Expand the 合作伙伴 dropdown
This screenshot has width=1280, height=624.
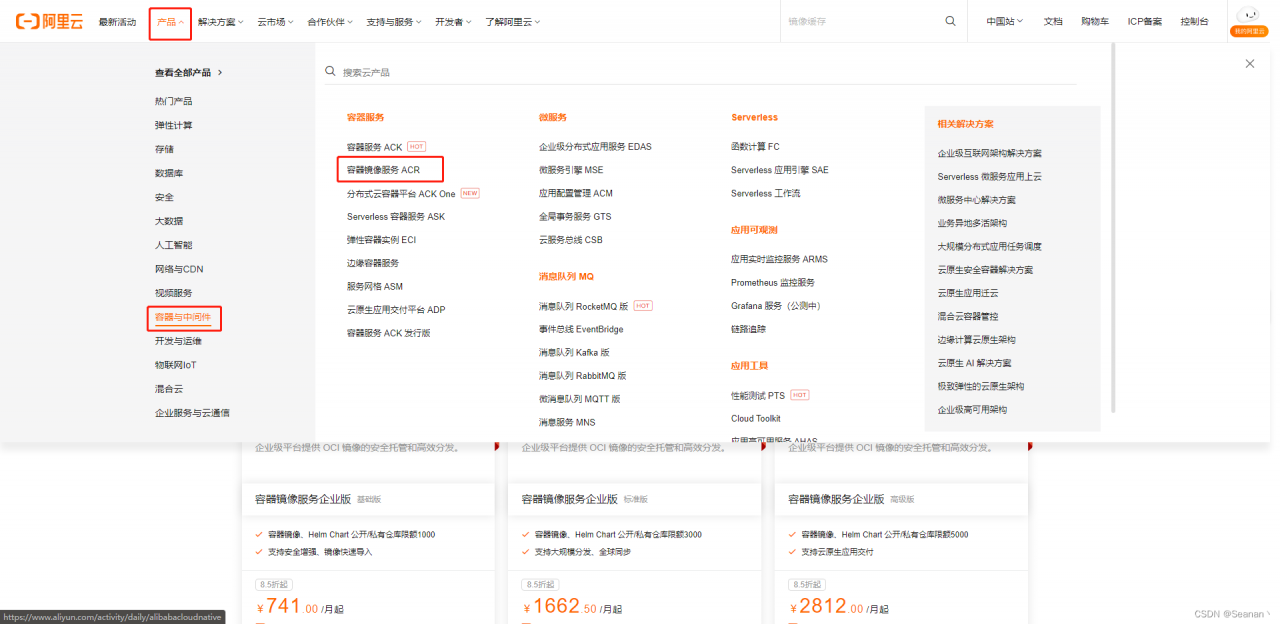tap(330, 22)
